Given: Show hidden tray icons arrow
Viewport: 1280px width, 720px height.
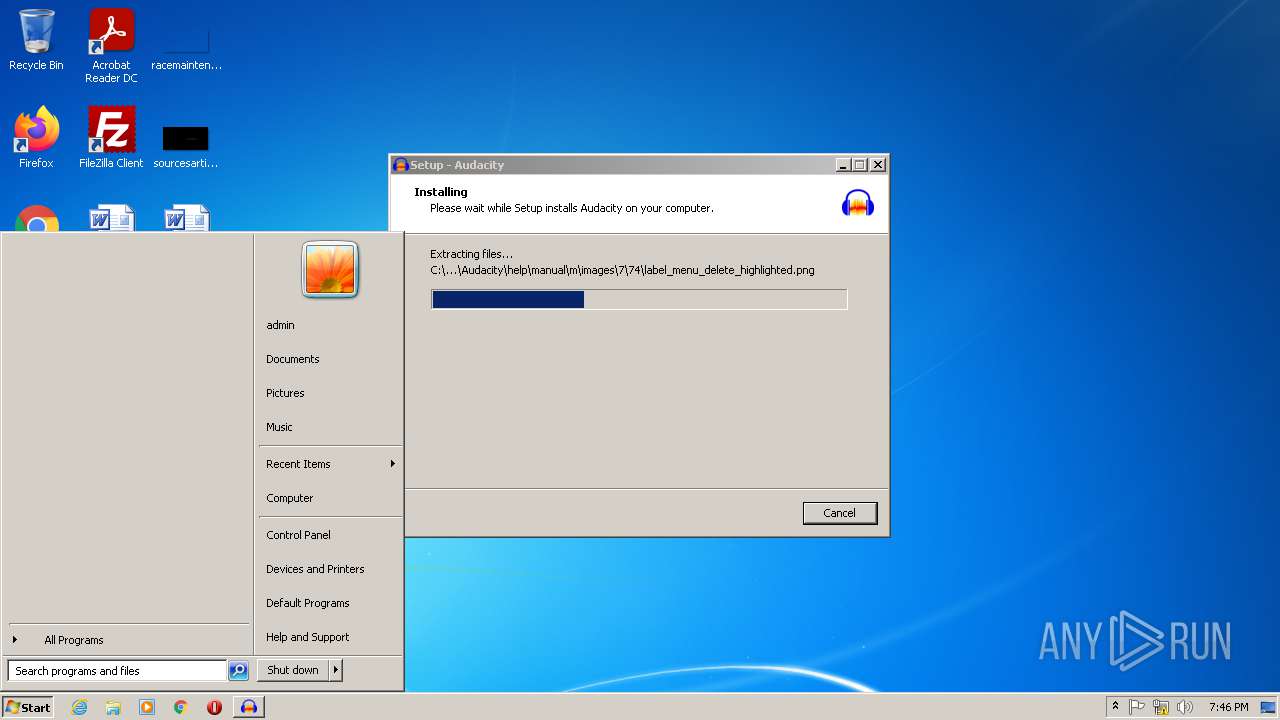Looking at the screenshot, I should click(1115, 706).
